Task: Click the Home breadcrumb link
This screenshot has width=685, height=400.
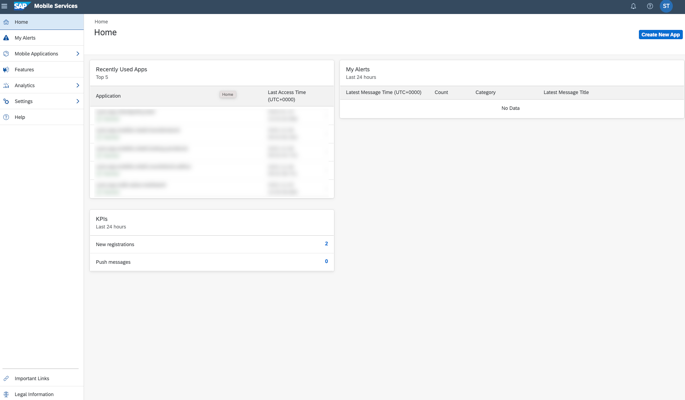Action: pyautogui.click(x=101, y=21)
